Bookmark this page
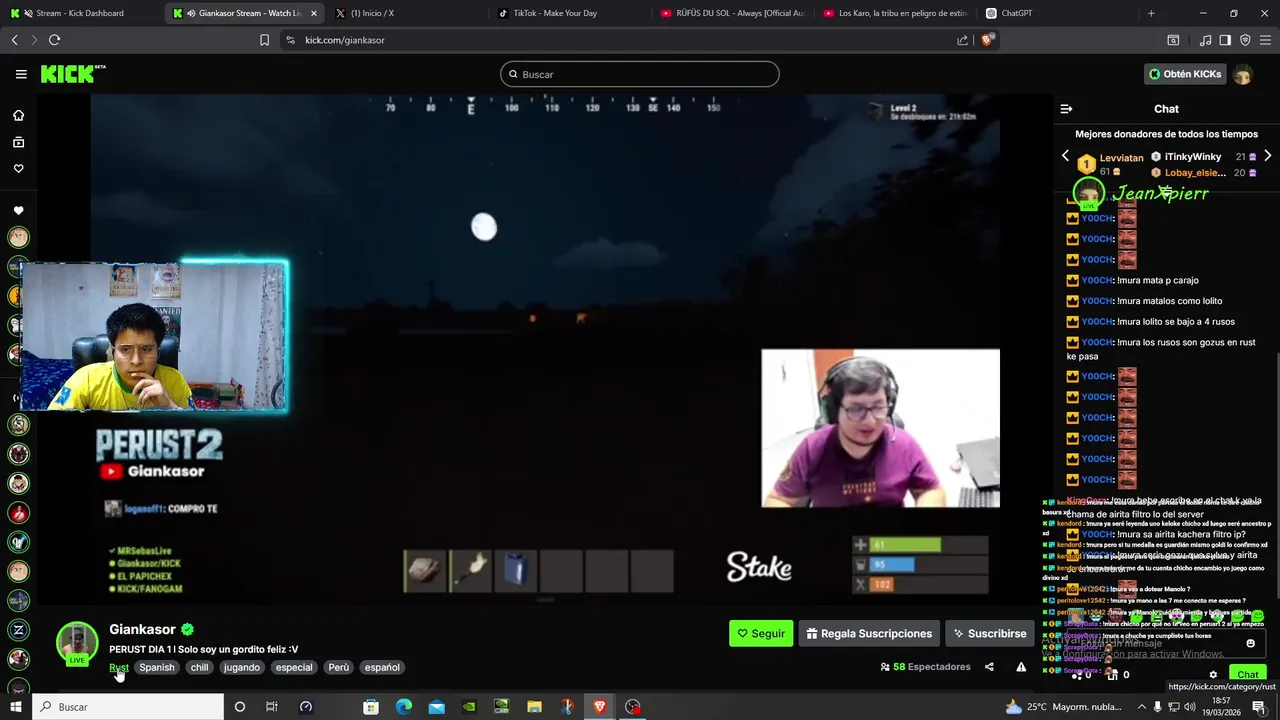 (264, 40)
